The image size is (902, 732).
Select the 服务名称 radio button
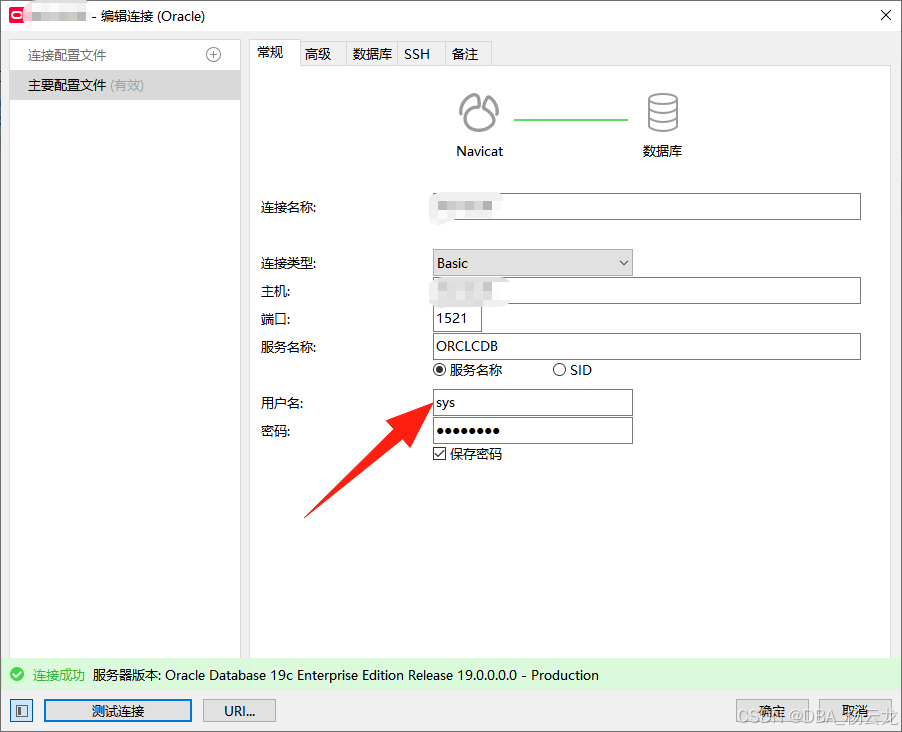[x=439, y=370]
